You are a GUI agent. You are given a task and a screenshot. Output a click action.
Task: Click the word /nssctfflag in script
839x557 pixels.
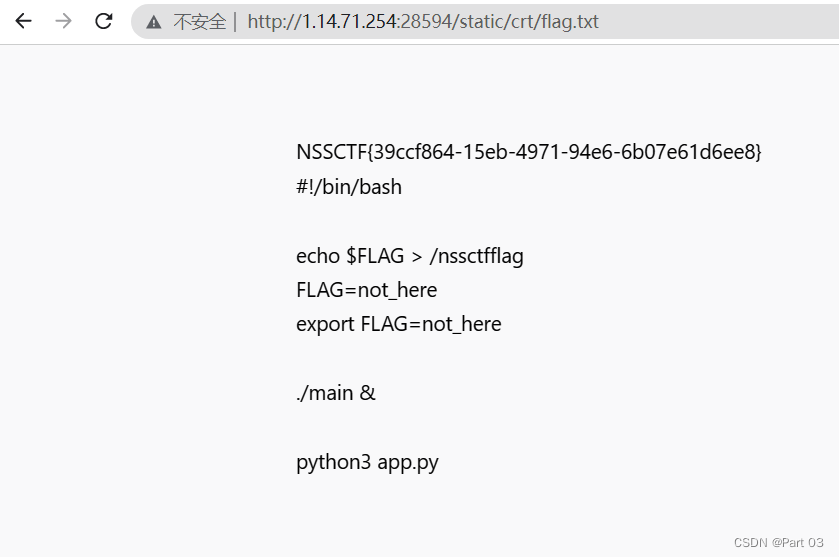click(x=477, y=256)
